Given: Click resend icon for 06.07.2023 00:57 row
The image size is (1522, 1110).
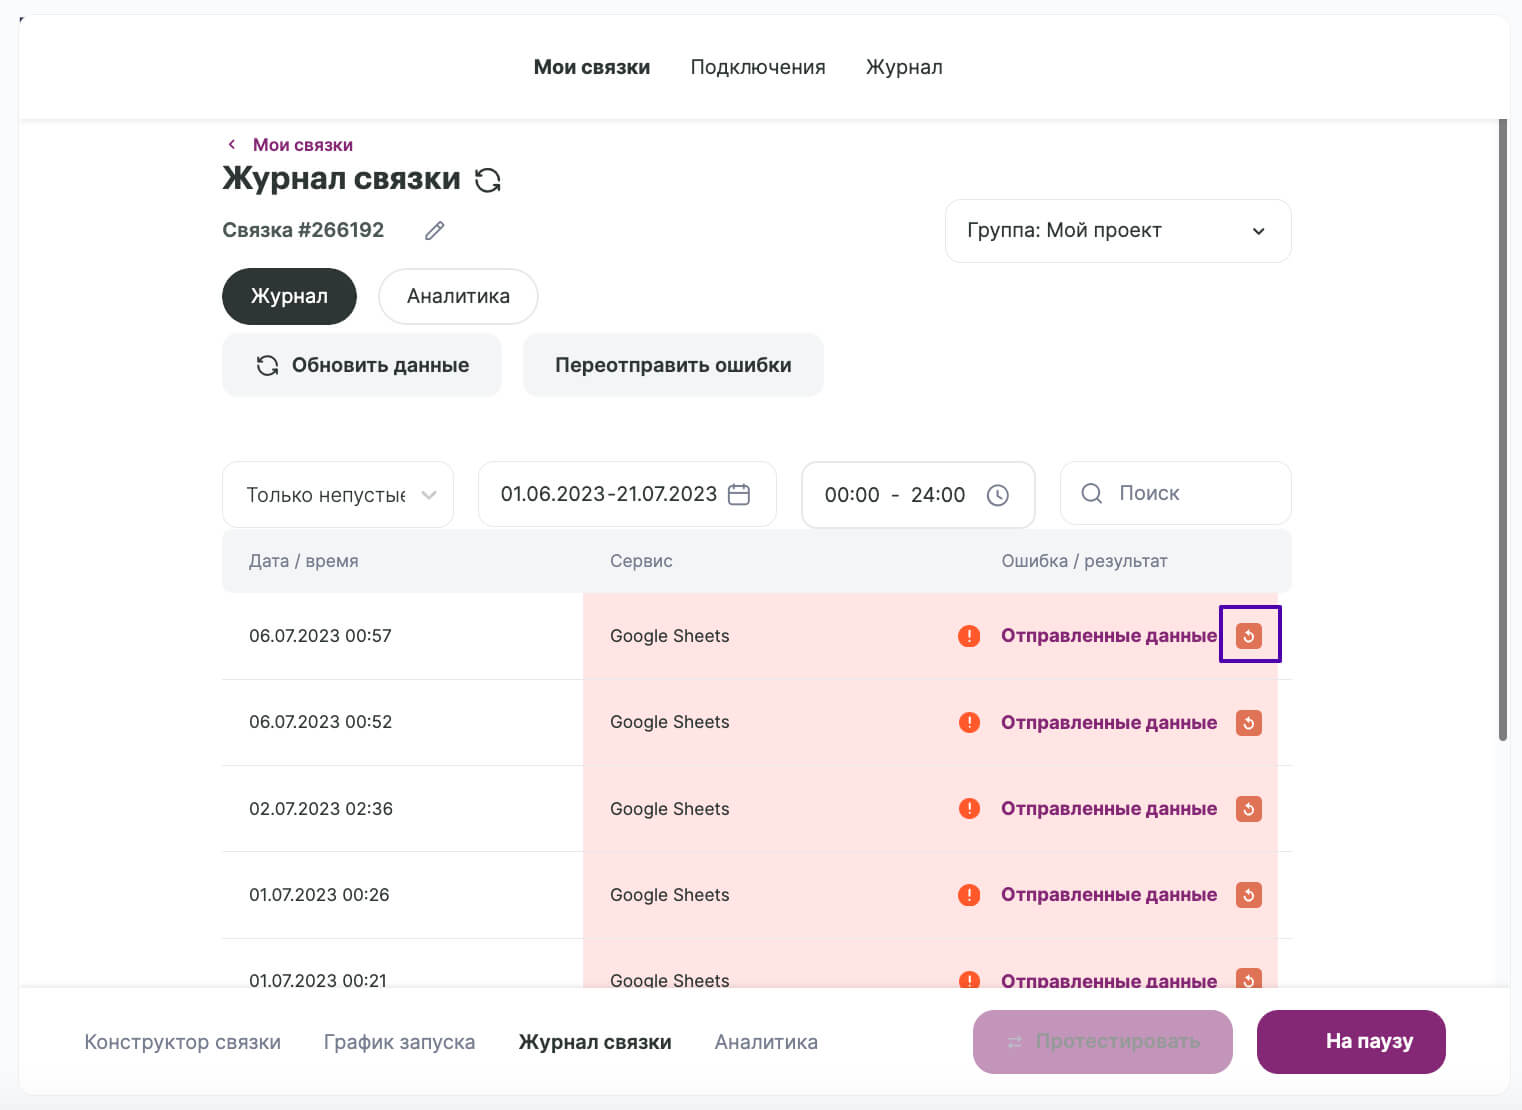Looking at the screenshot, I should point(1249,636).
